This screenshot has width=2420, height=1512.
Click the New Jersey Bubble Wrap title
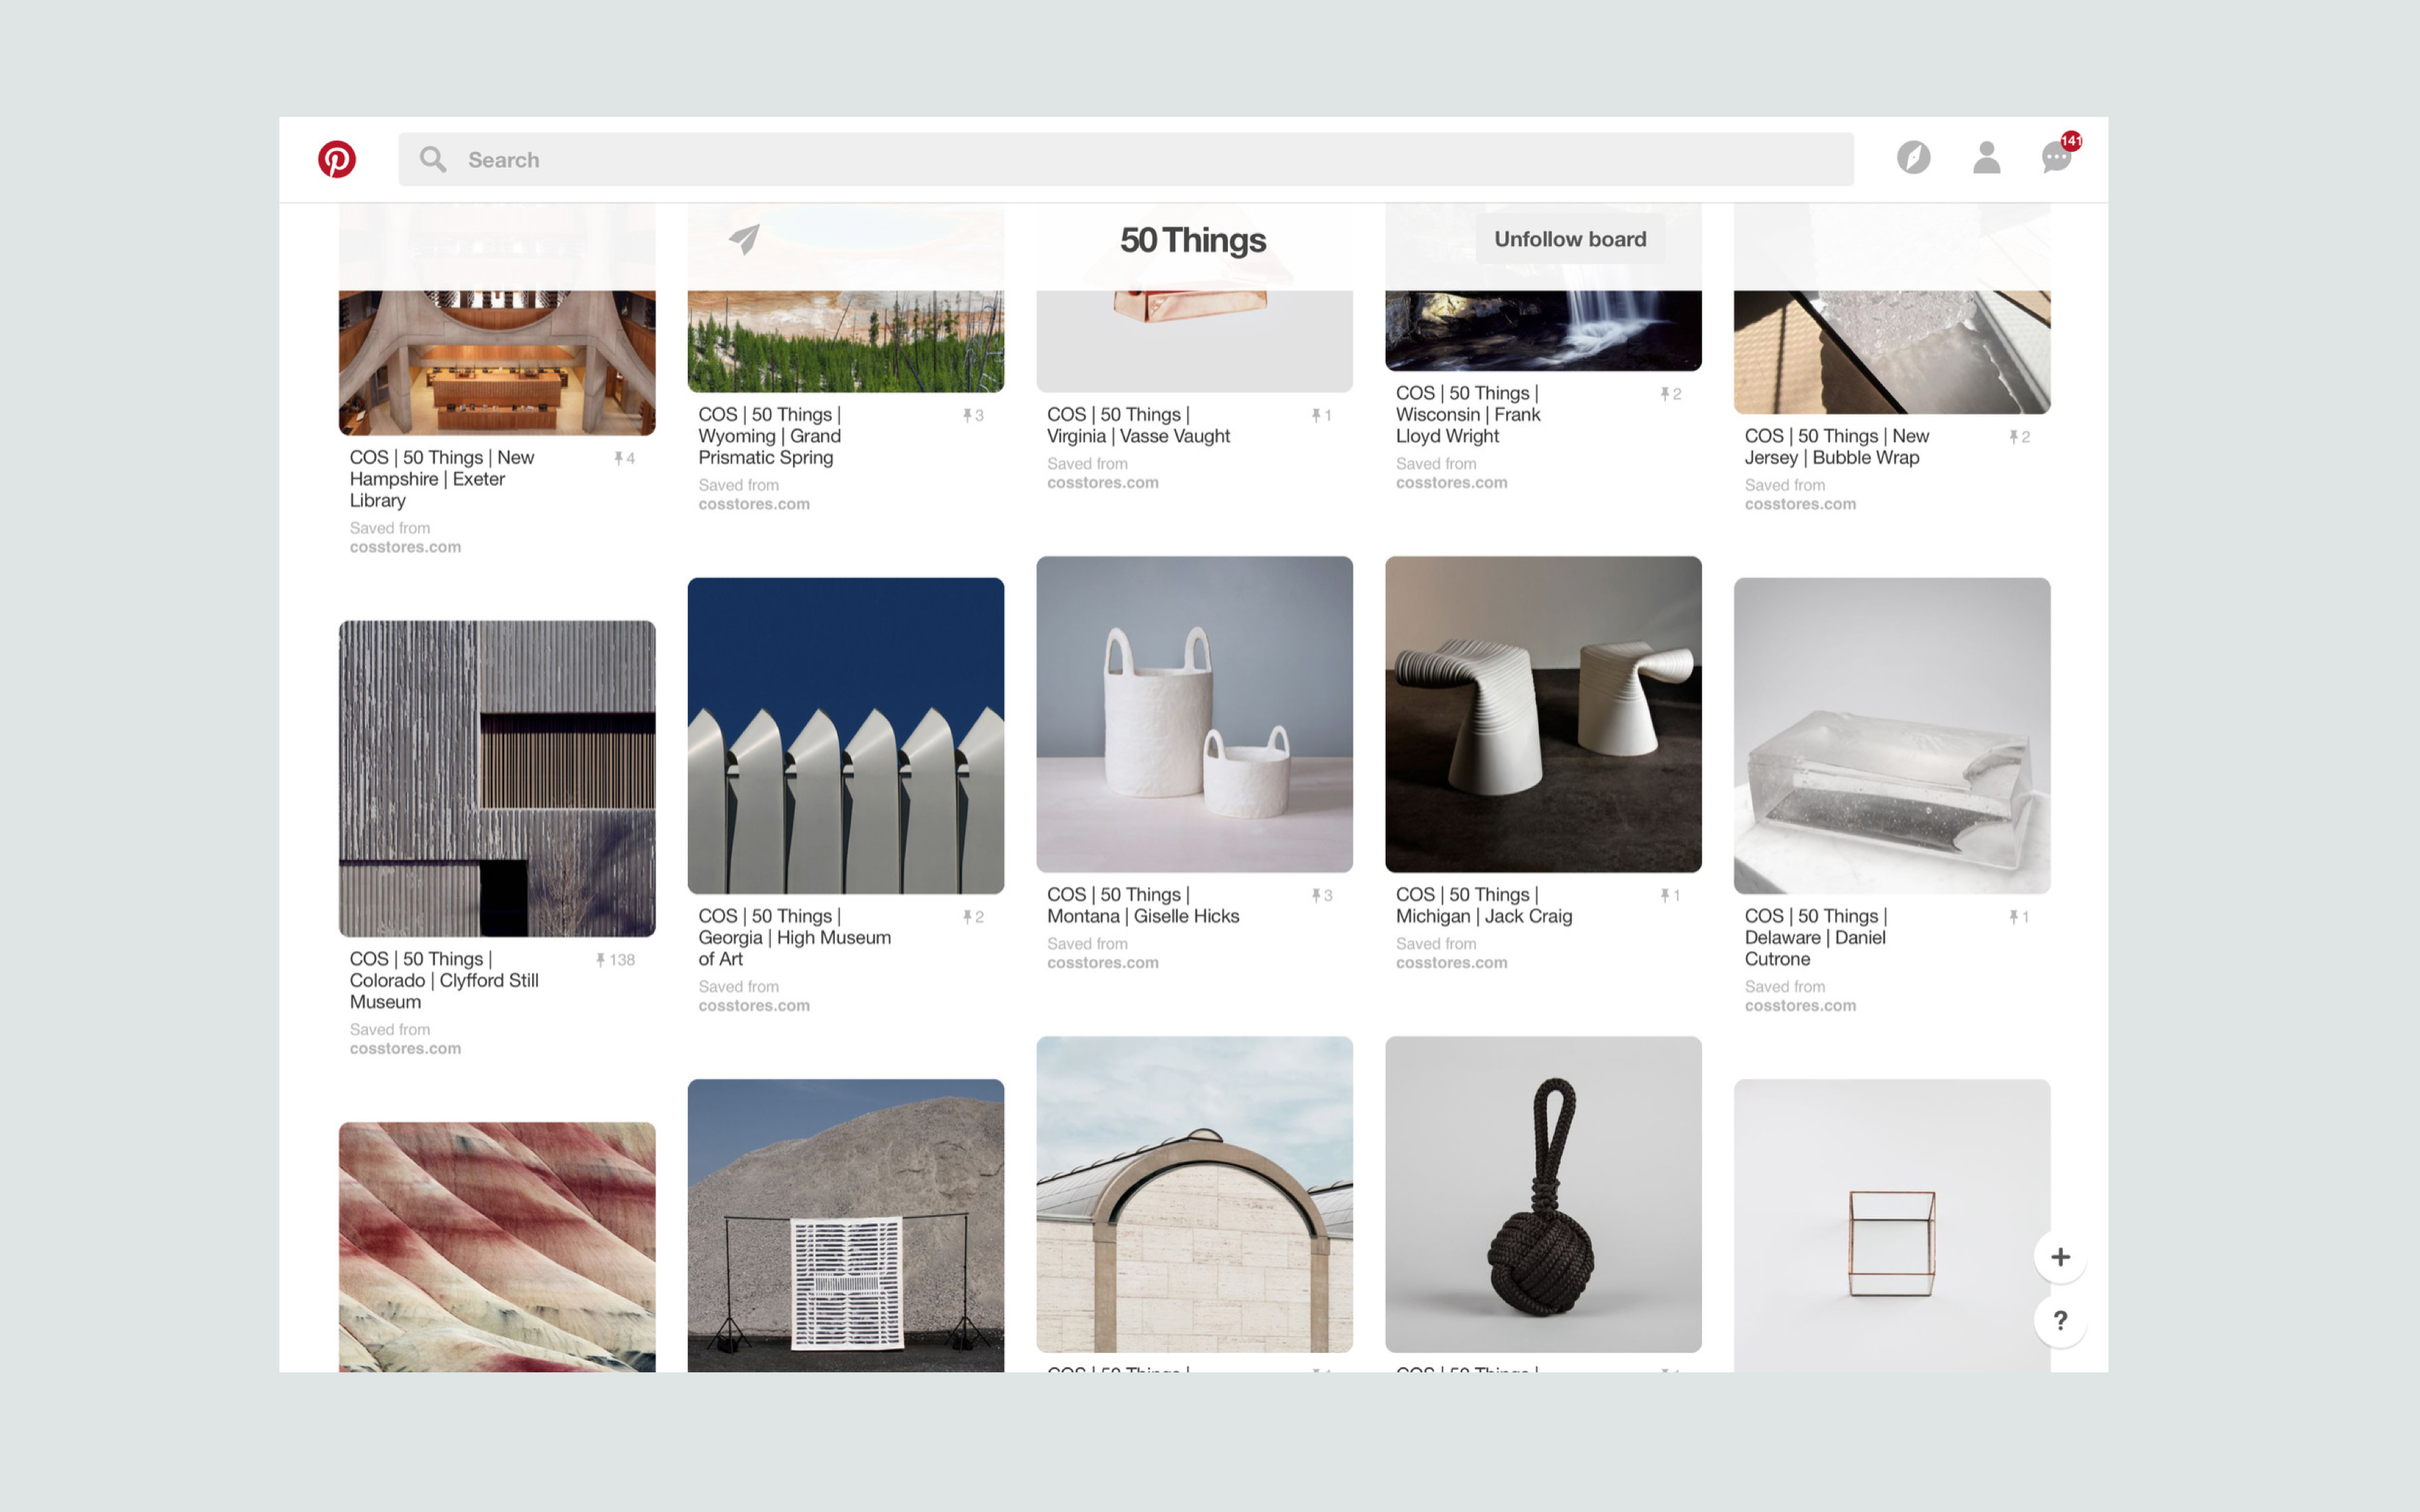click(1837, 447)
